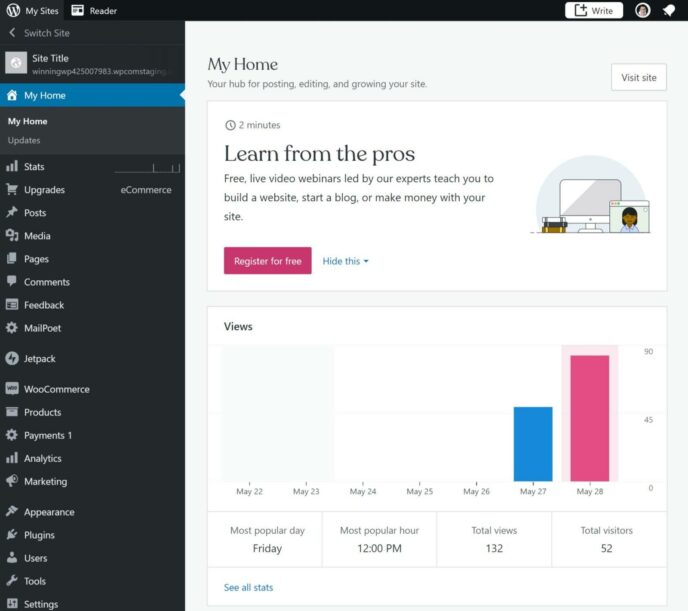
Task: Open the See all stats link
Action: pos(248,587)
